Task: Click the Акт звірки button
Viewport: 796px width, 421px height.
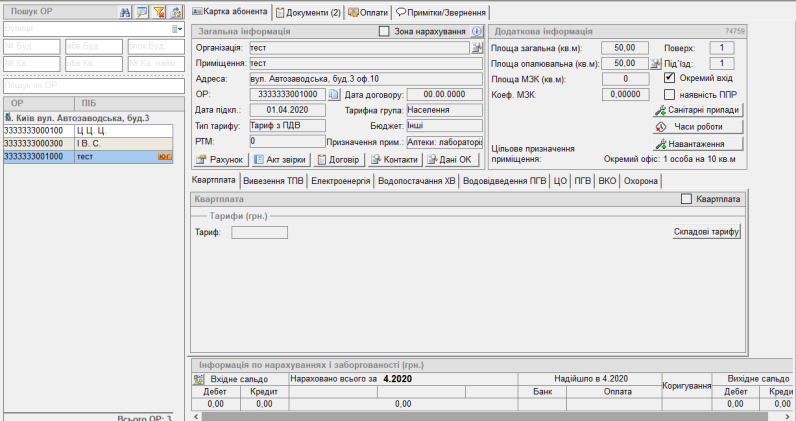Action: [x=279, y=159]
